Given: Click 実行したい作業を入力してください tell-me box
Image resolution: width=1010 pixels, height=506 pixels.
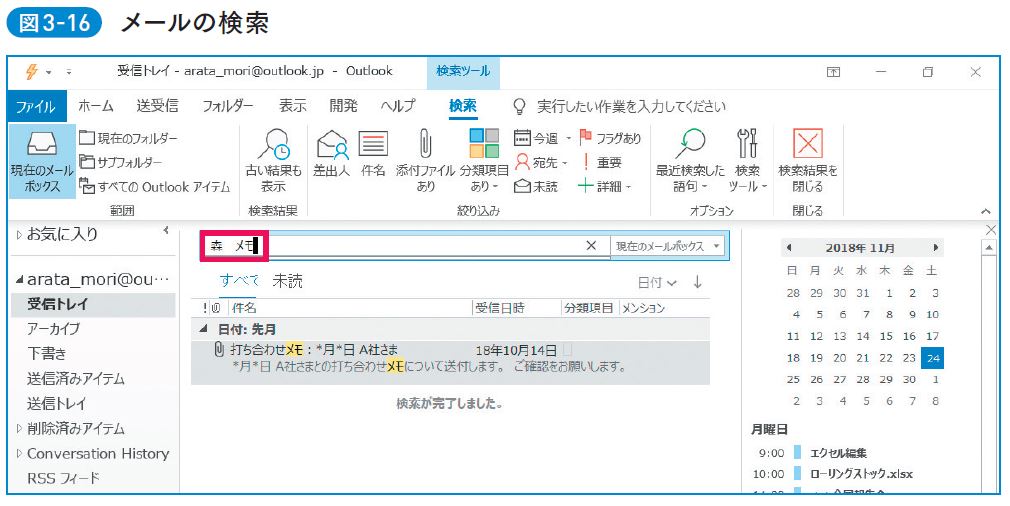Looking at the screenshot, I should 631,107.
